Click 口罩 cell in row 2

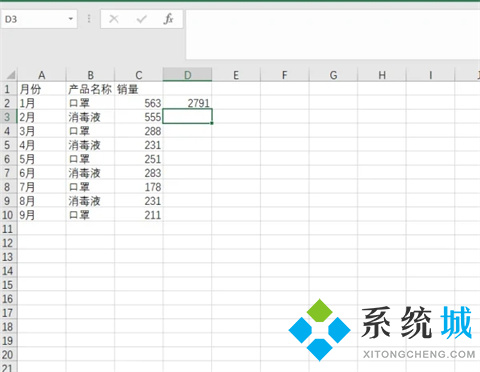[90, 103]
